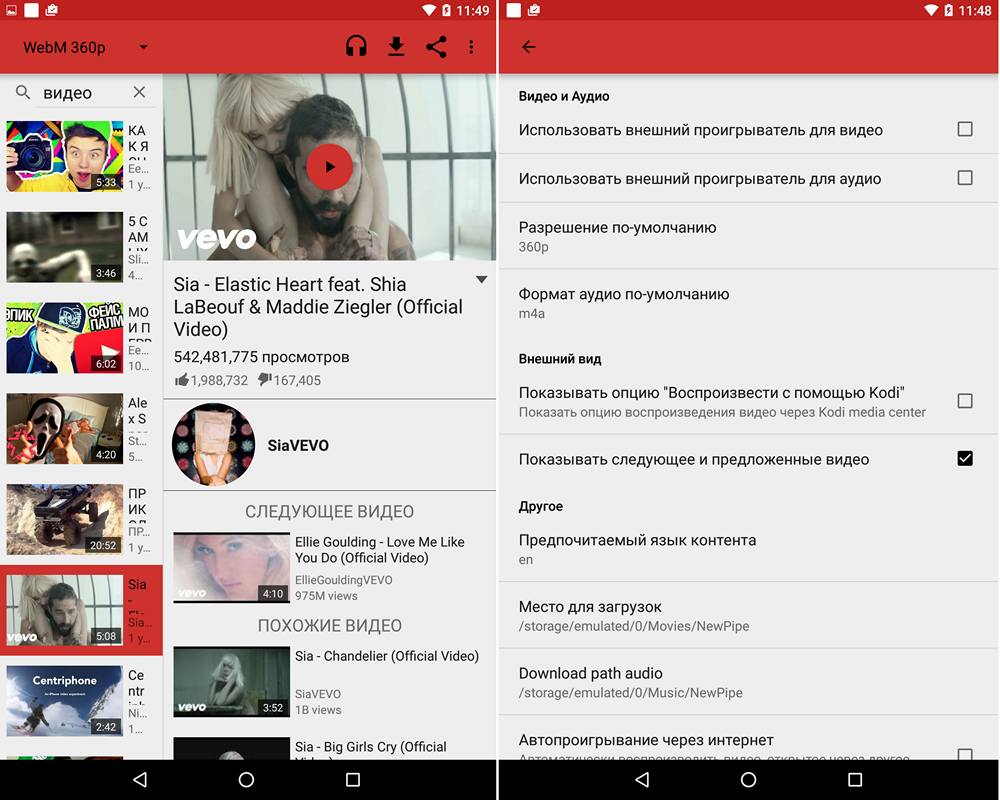1000x800 pixels.
Task: Tap the EllieGouldingVEVO uploader name
Action: [344, 580]
